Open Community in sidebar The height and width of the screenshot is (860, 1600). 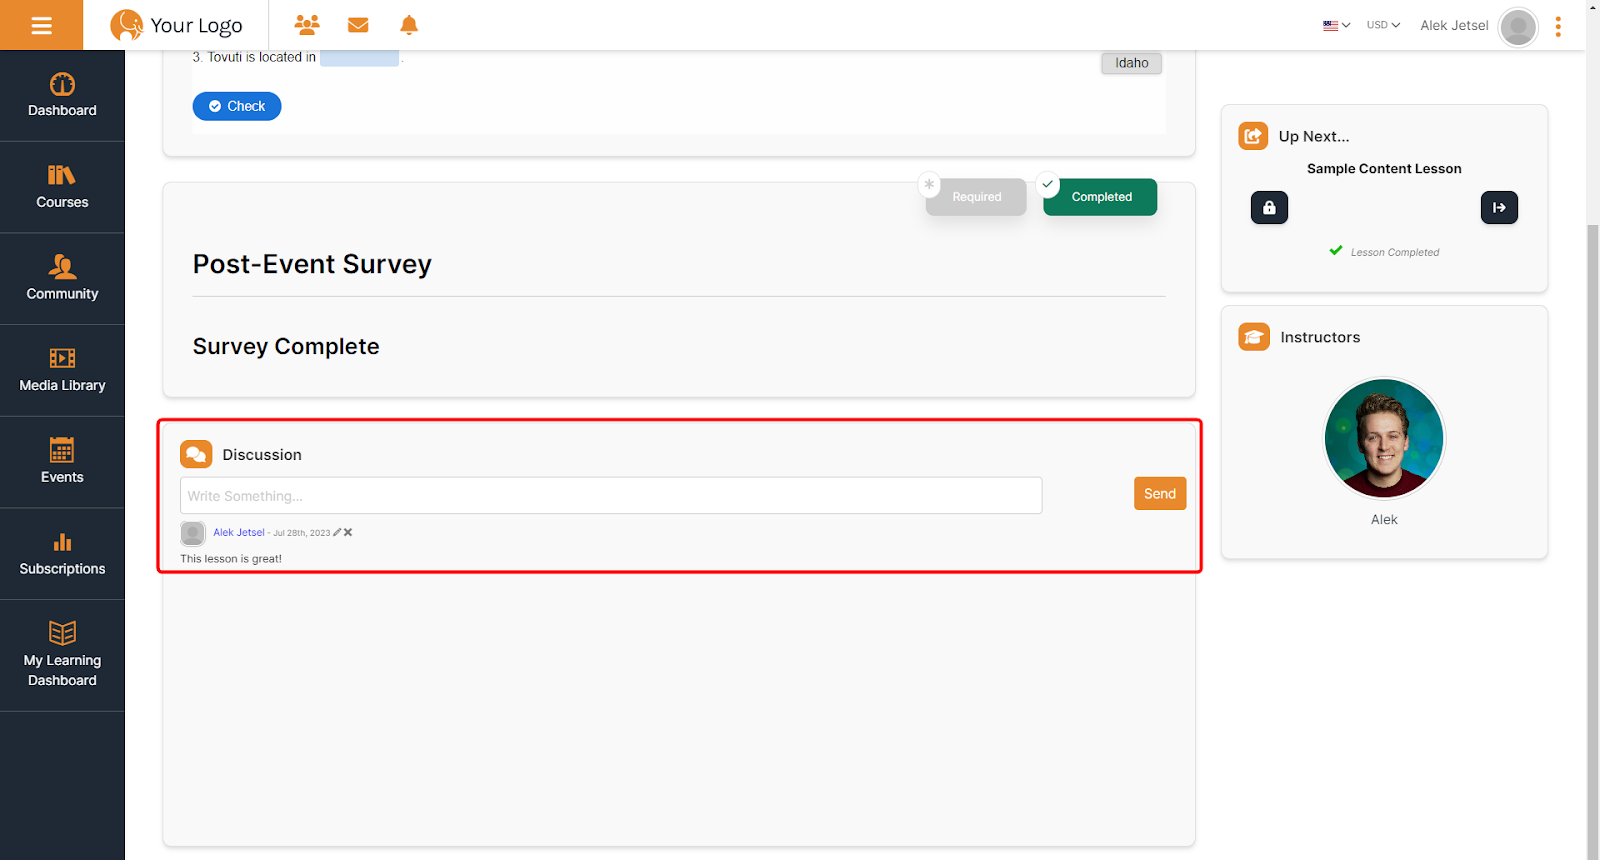[62, 279]
